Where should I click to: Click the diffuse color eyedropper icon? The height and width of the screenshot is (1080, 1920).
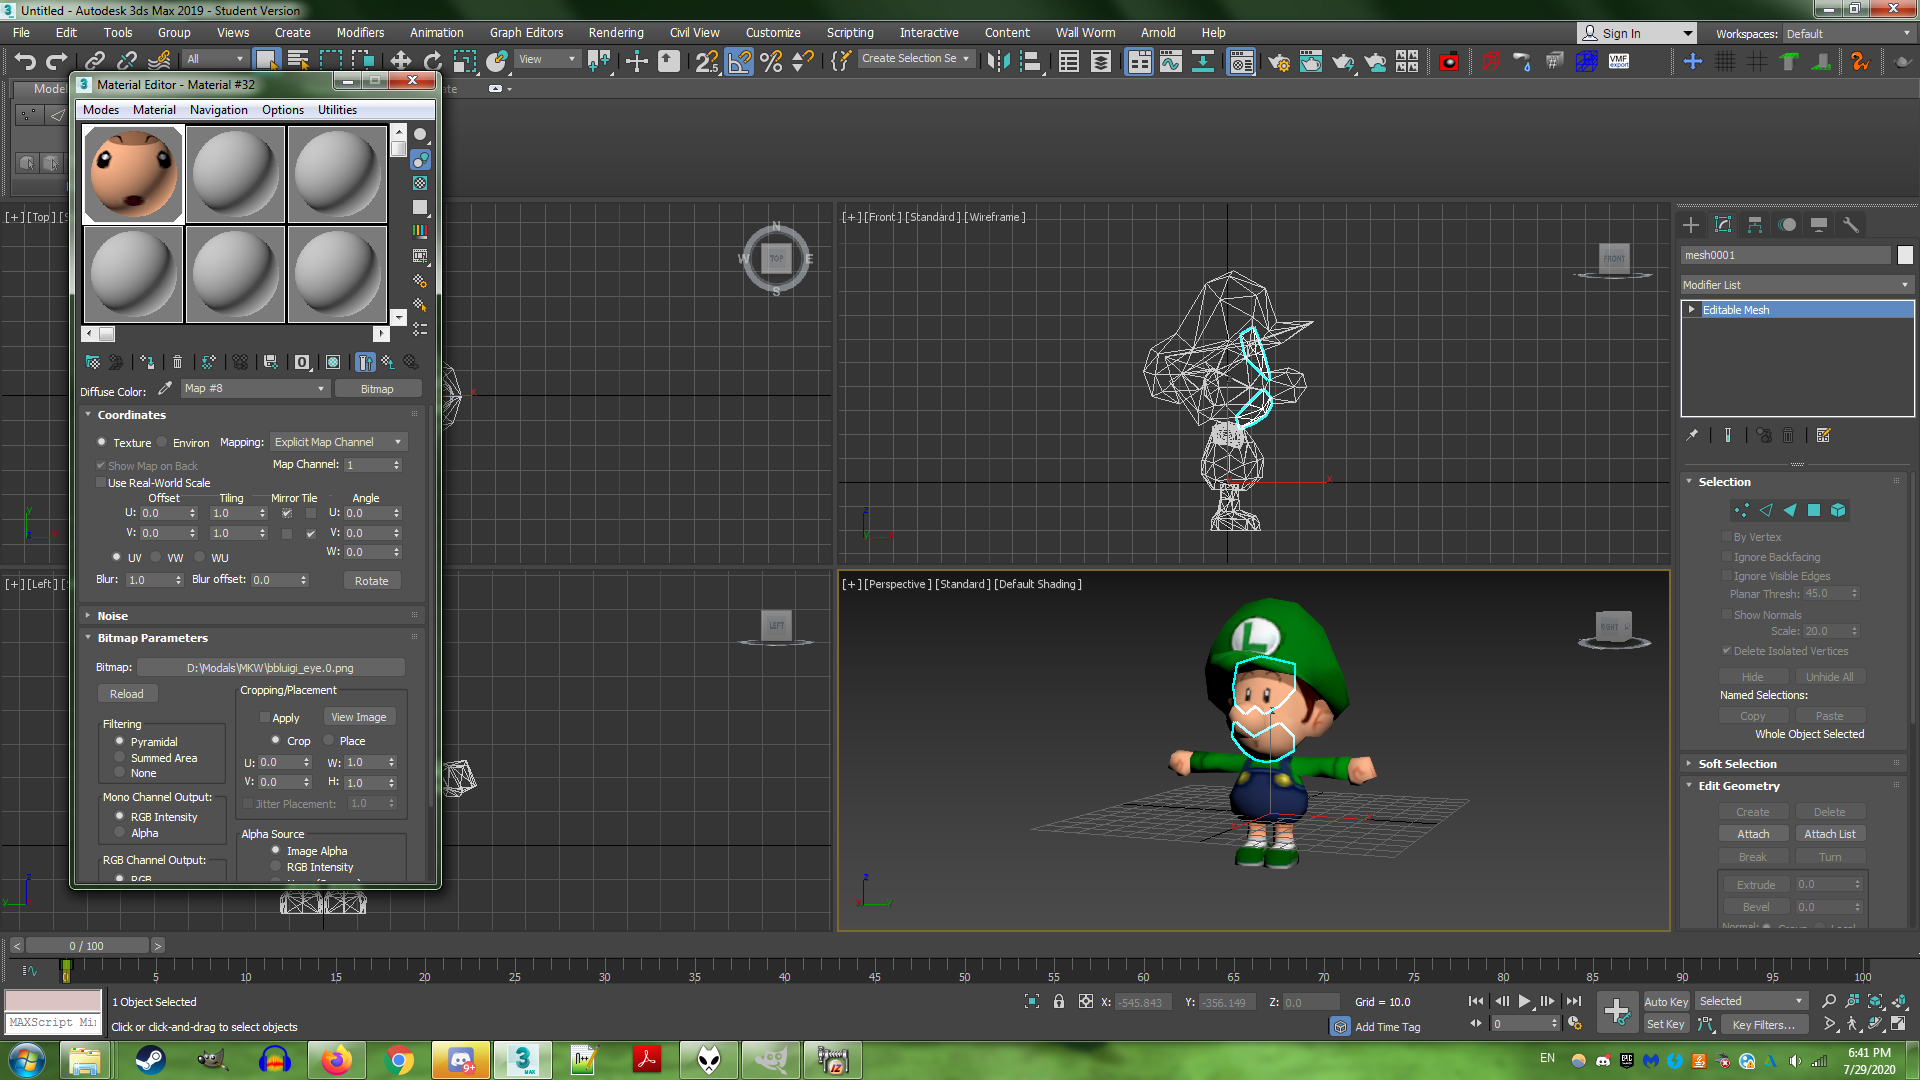pos(165,388)
